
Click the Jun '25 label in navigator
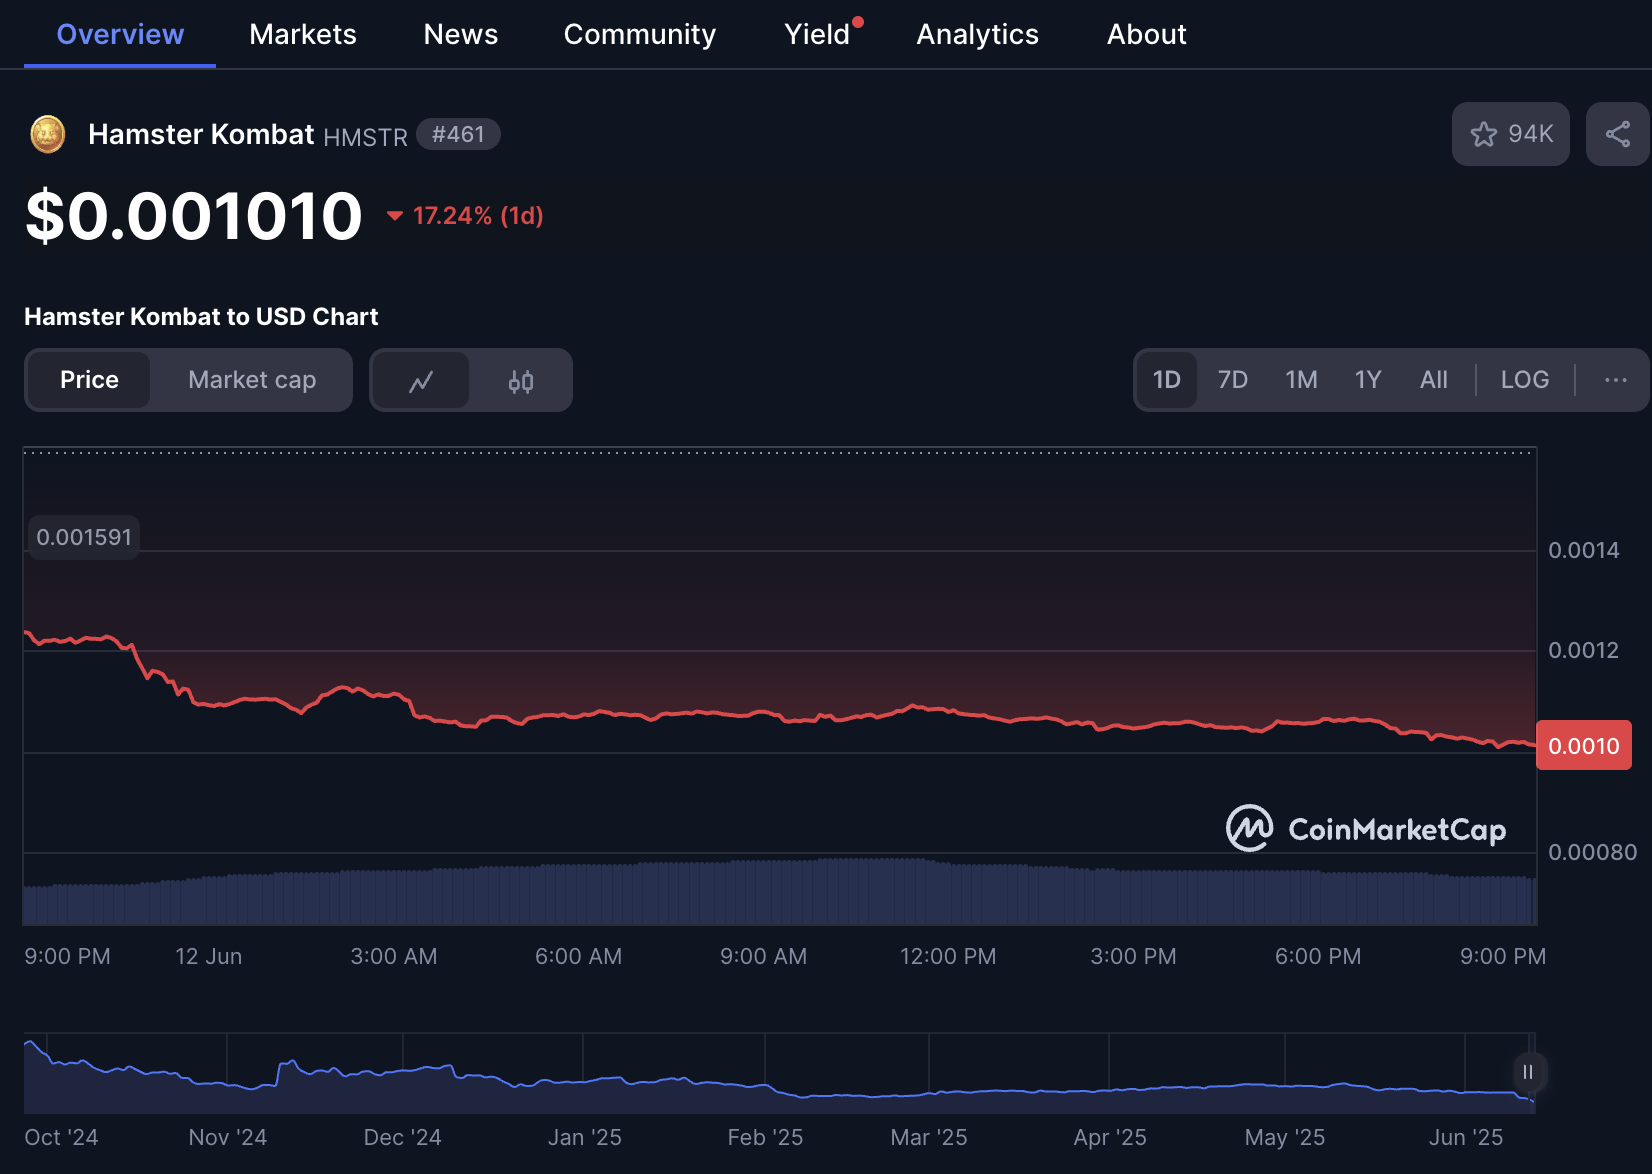[x=1466, y=1137]
